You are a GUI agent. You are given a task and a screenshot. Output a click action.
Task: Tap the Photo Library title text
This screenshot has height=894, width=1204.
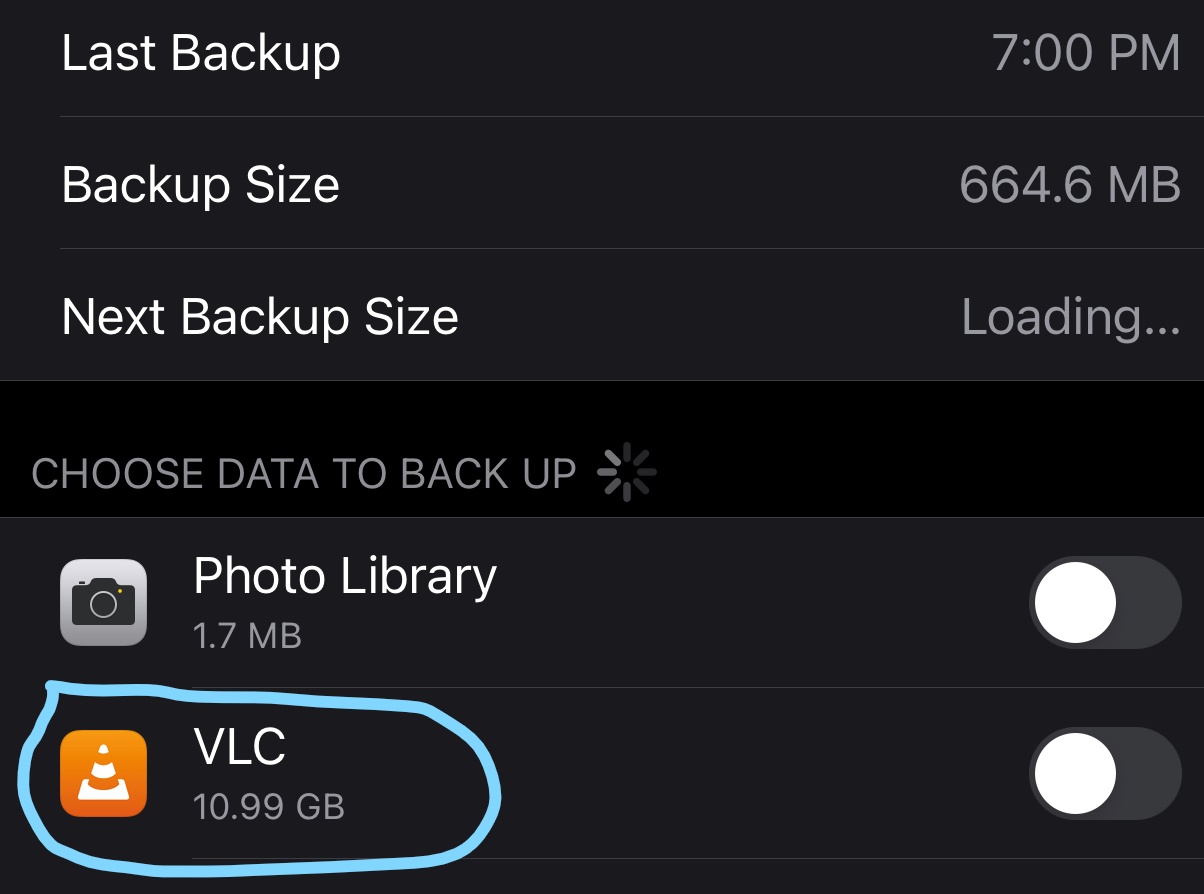344,576
